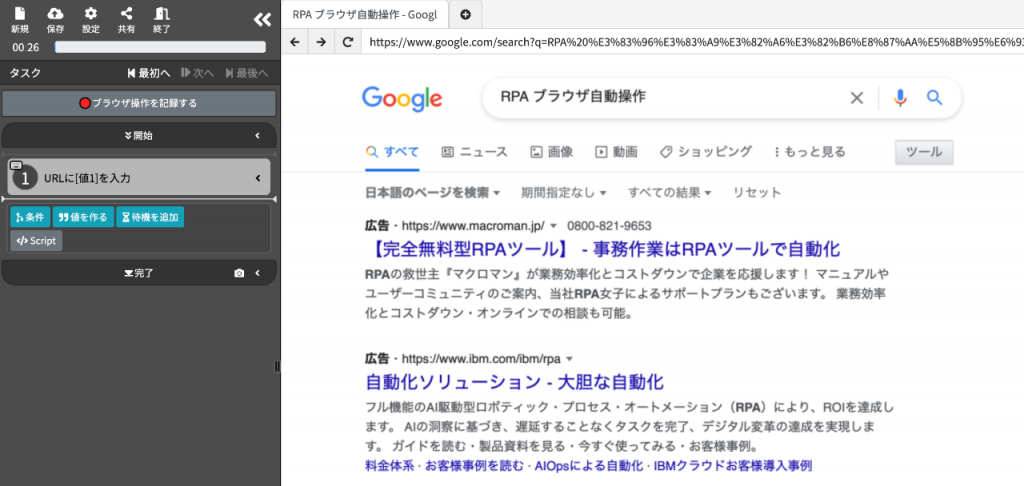The image size is (1024, 486).
Task: Jump to first step with 最初へ
Action: [149, 73]
